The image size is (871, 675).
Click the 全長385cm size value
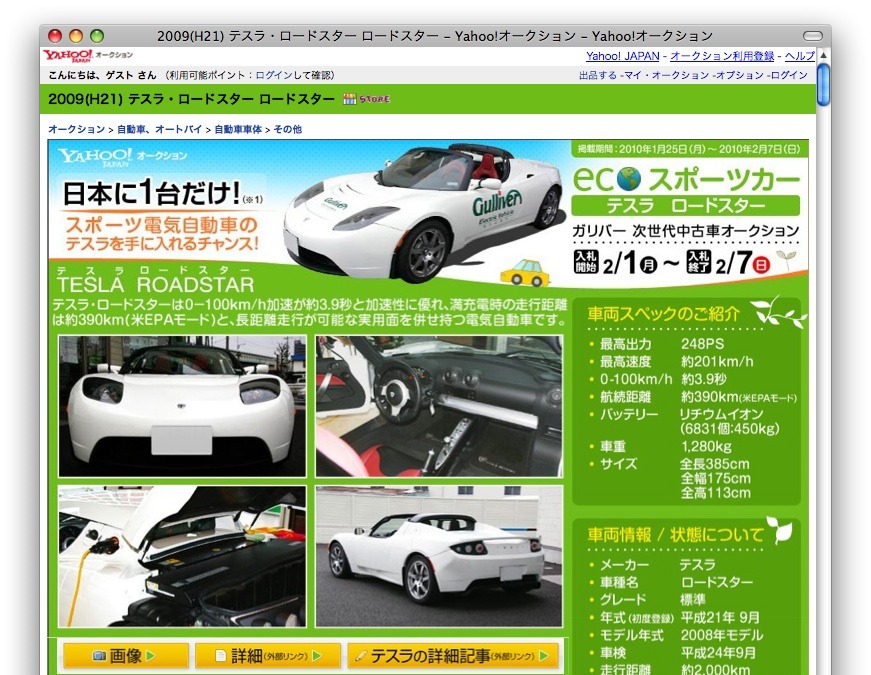tap(715, 464)
